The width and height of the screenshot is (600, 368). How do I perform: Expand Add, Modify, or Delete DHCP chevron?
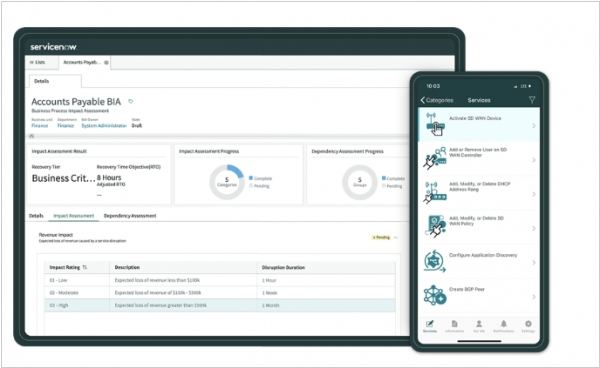point(534,194)
